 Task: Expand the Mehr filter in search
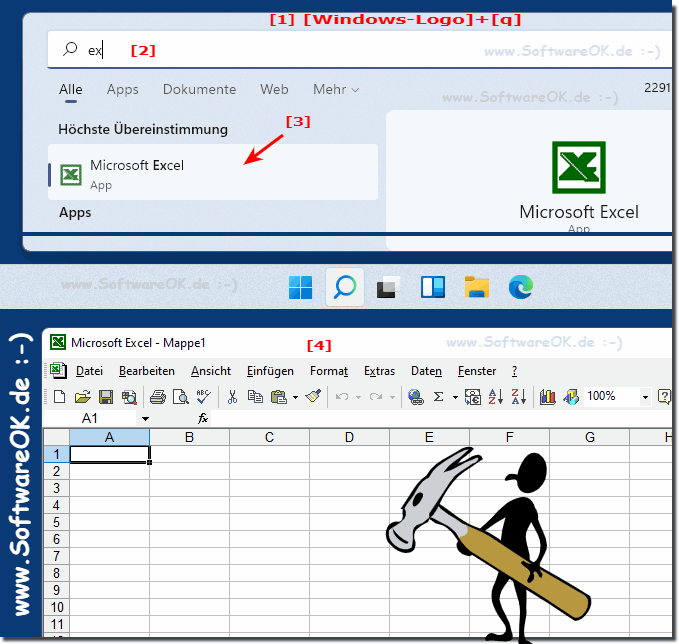(x=336, y=90)
